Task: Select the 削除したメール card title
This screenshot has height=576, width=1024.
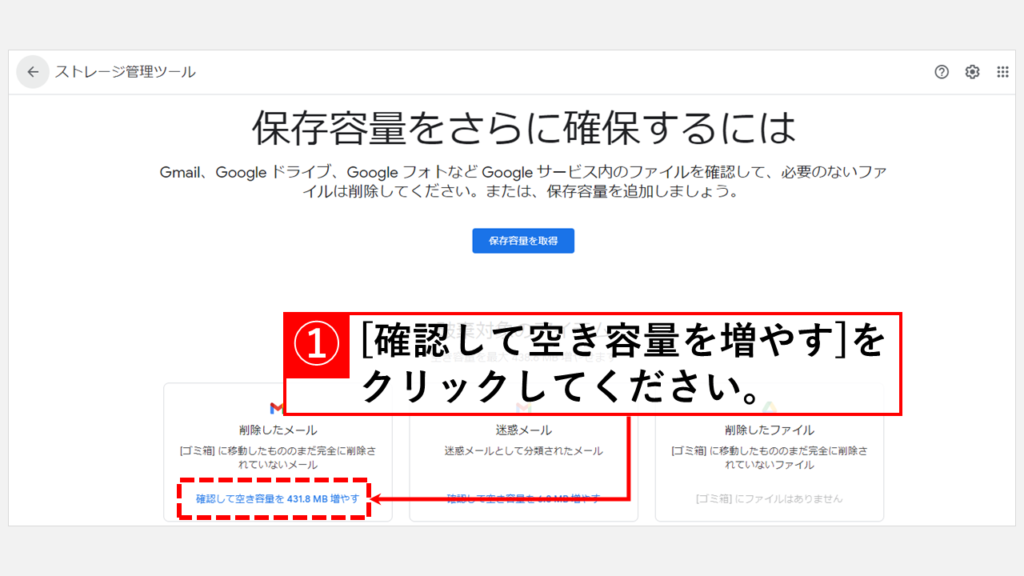Action: coord(277,430)
